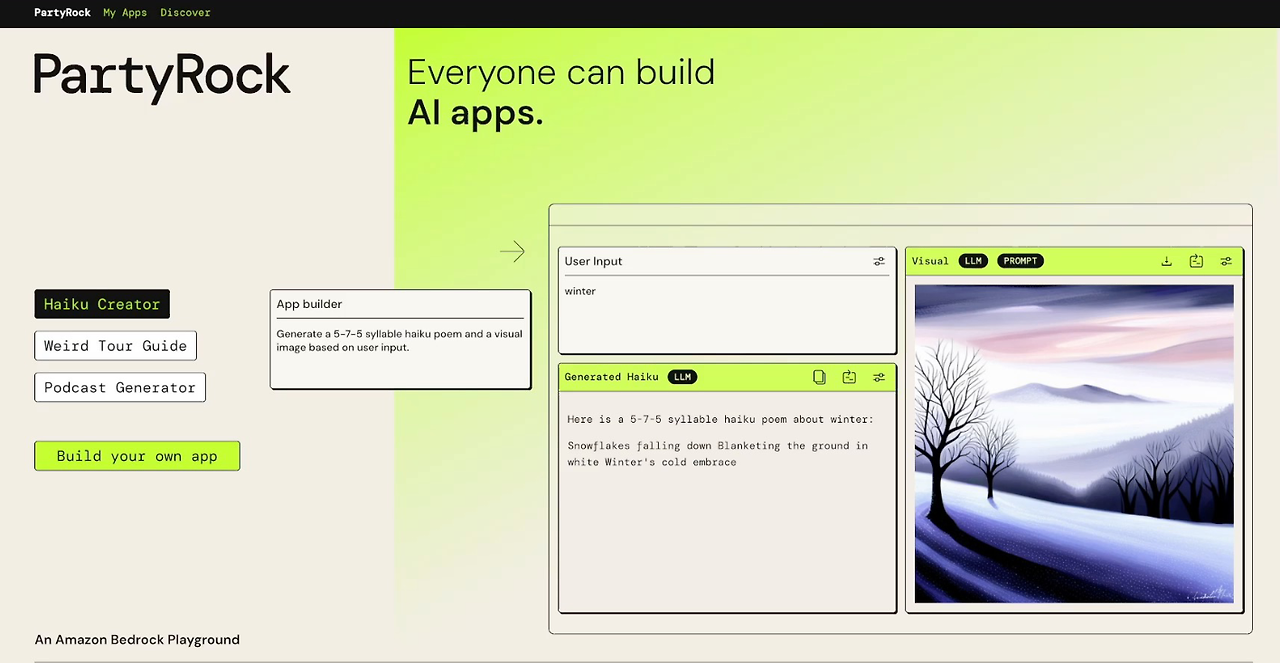This screenshot has height=663, width=1280.
Task: Click the LLM badge on Generated Haiku
Action: (x=682, y=377)
